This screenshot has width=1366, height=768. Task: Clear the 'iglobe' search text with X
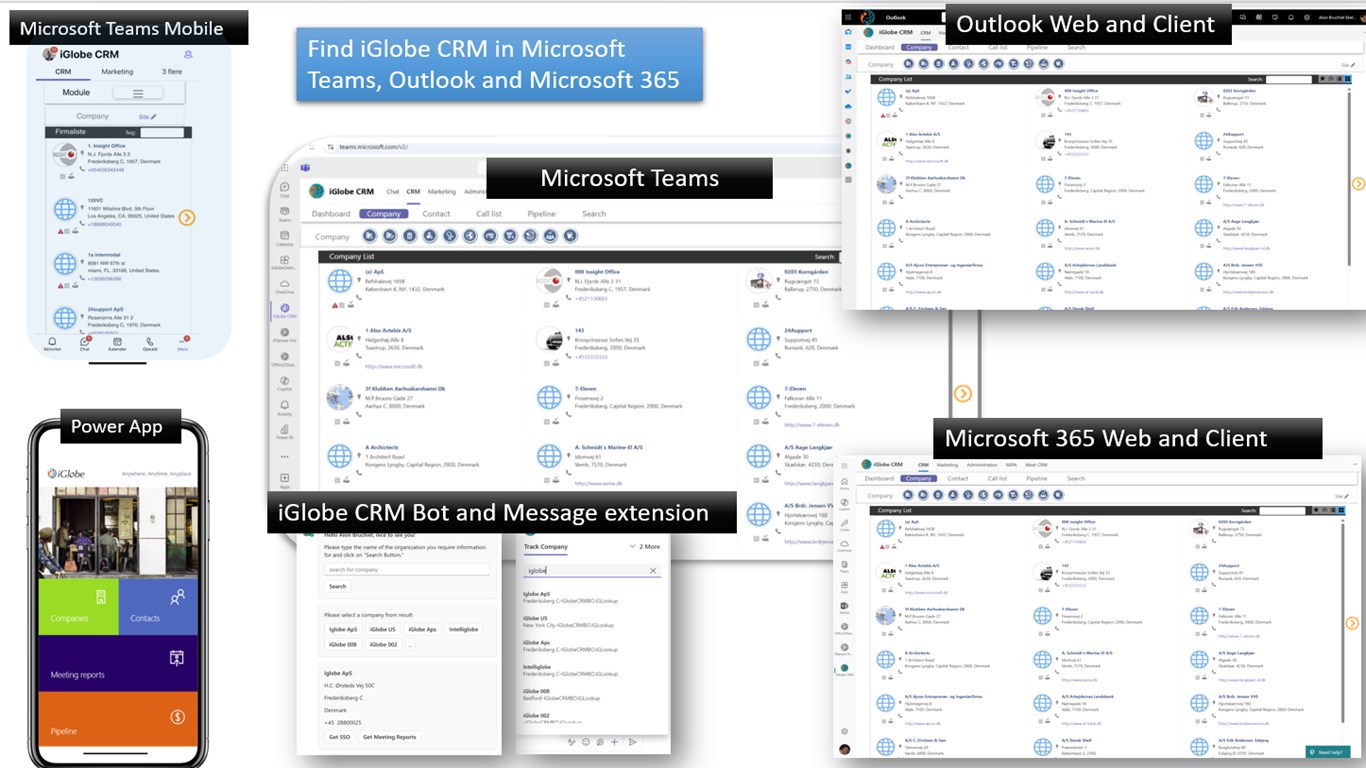click(653, 571)
